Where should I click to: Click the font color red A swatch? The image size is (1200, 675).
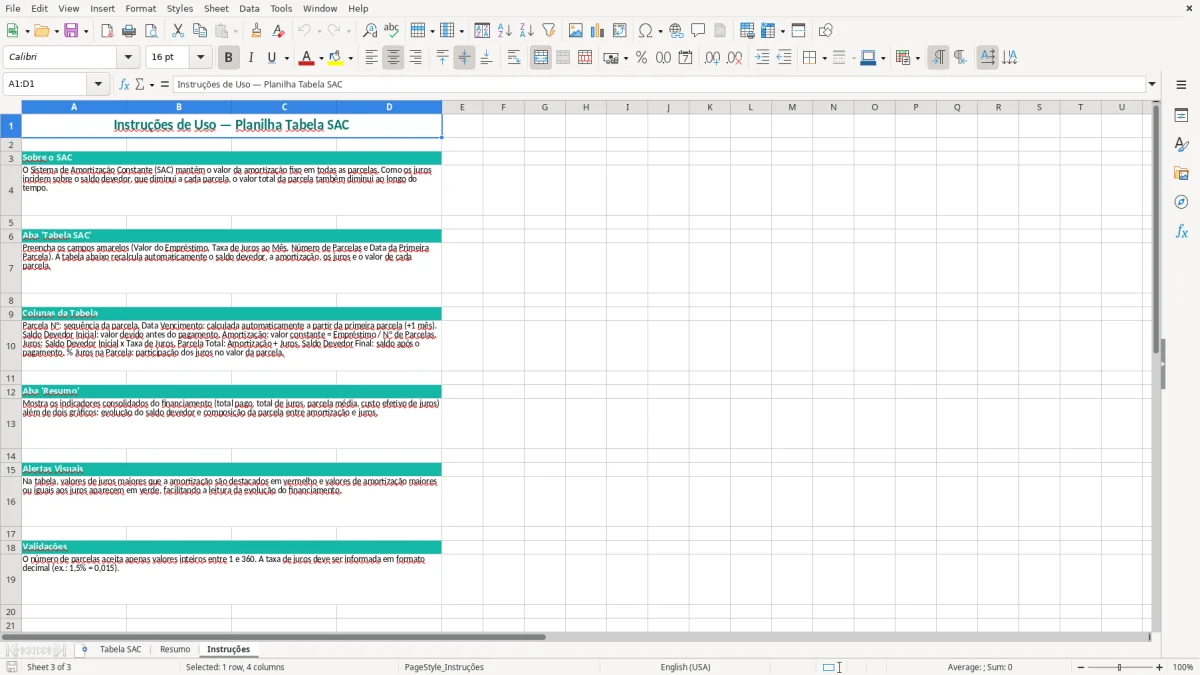[x=306, y=58]
